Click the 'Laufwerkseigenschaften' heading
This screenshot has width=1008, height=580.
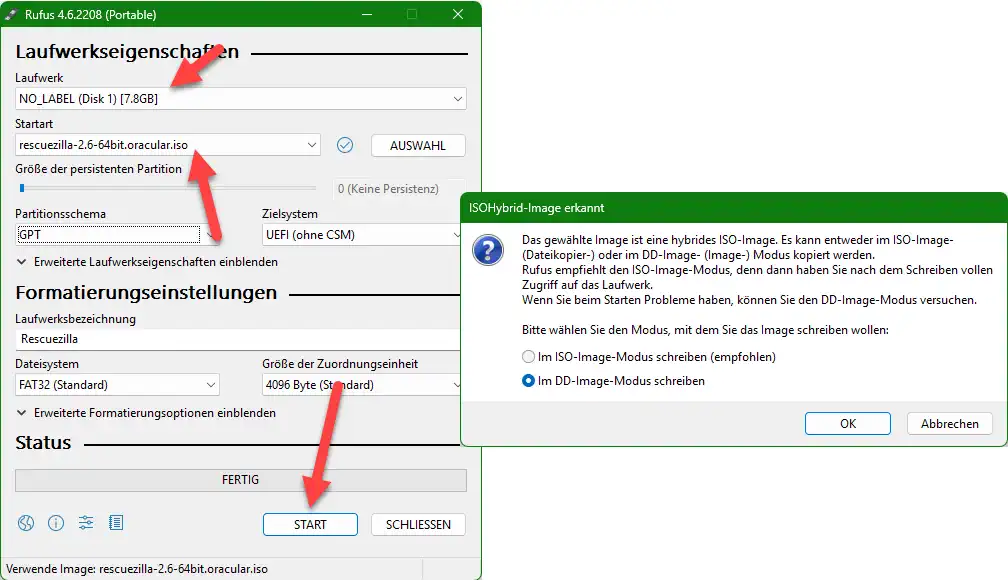127,51
